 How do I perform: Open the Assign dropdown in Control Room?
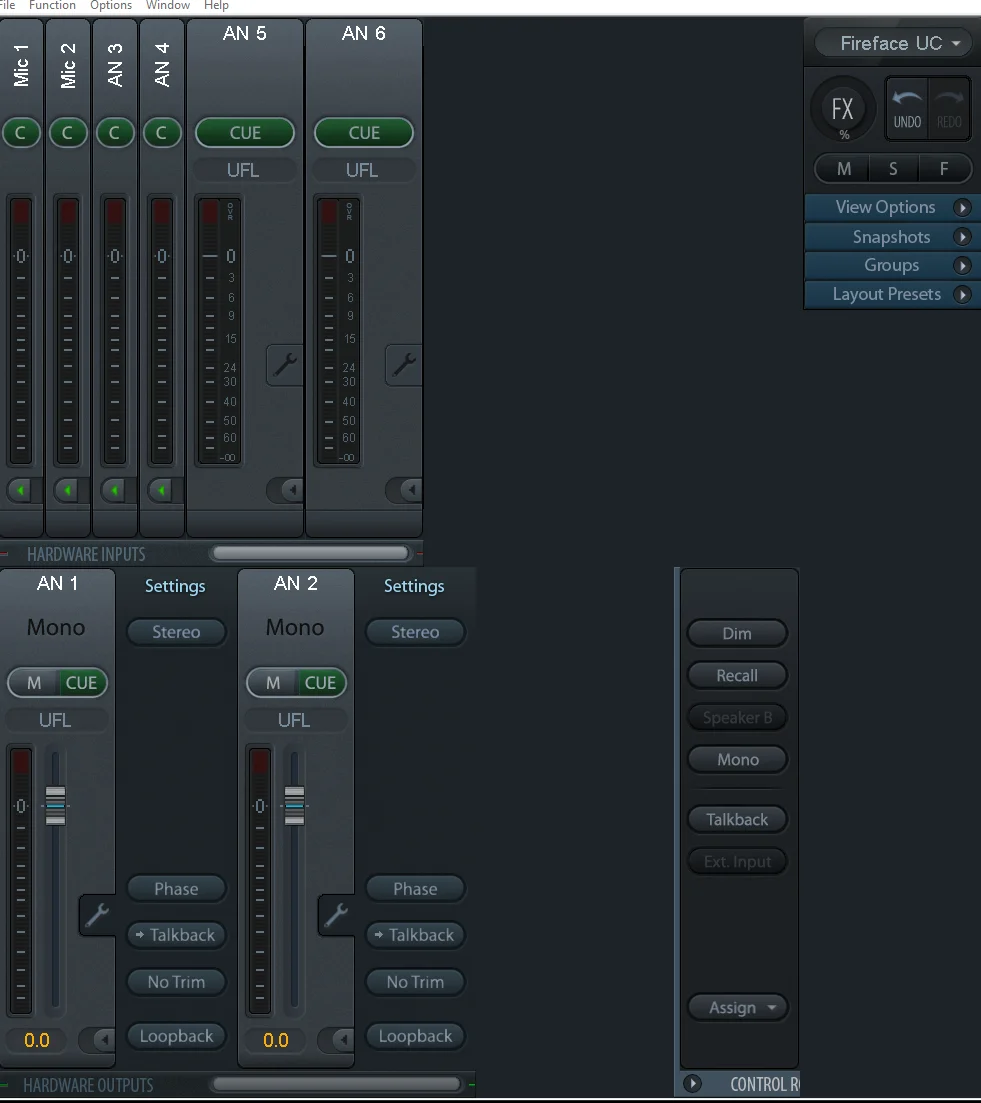pyautogui.click(x=738, y=1008)
